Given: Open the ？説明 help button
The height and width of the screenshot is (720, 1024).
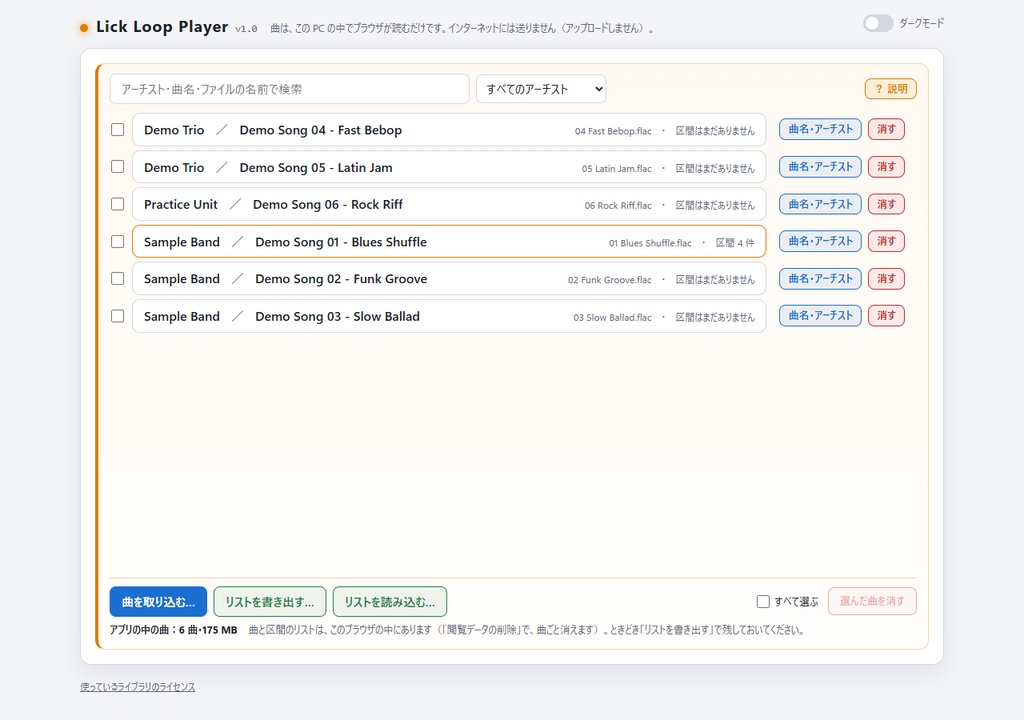Looking at the screenshot, I should point(891,89).
